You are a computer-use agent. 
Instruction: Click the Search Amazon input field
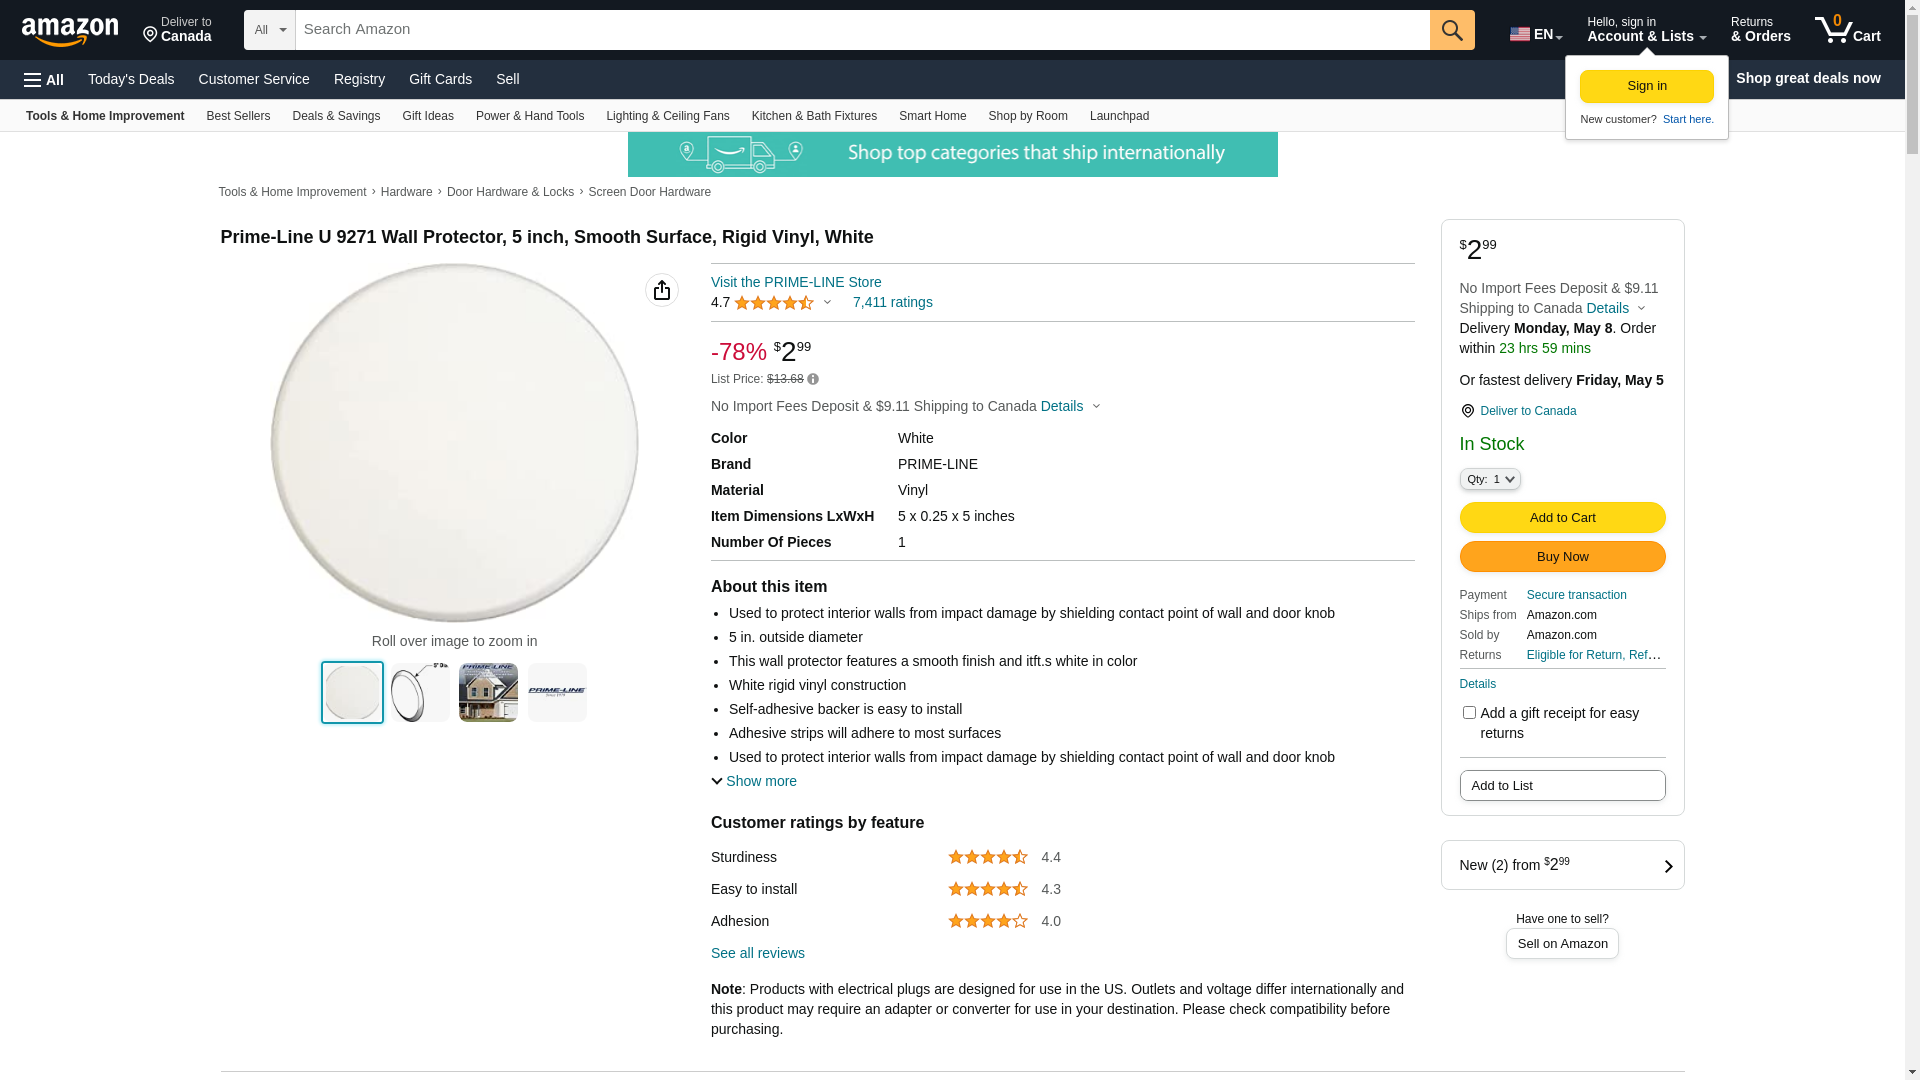(862, 30)
